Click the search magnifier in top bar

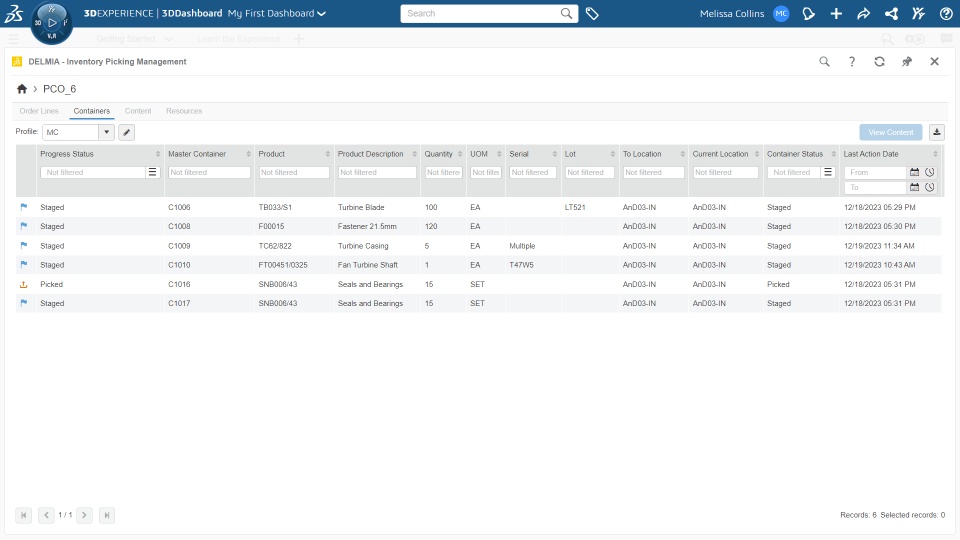[x=566, y=13]
